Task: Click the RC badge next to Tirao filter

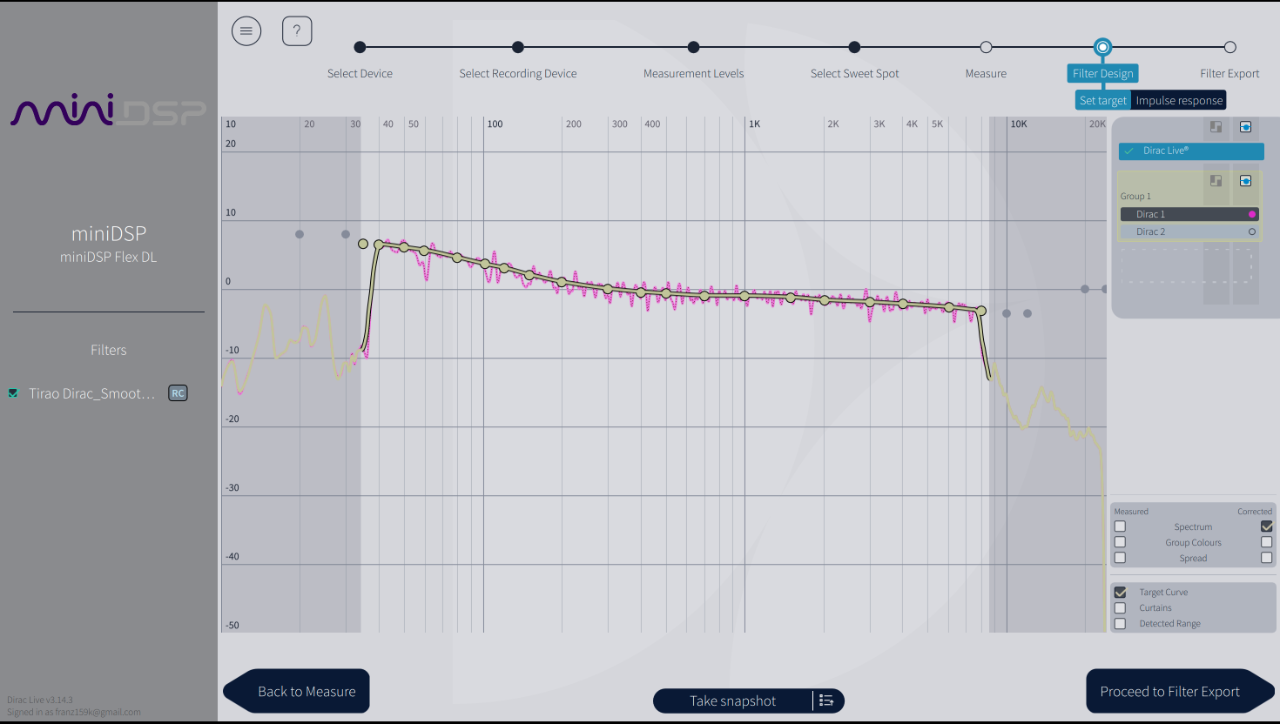Action: (x=177, y=393)
